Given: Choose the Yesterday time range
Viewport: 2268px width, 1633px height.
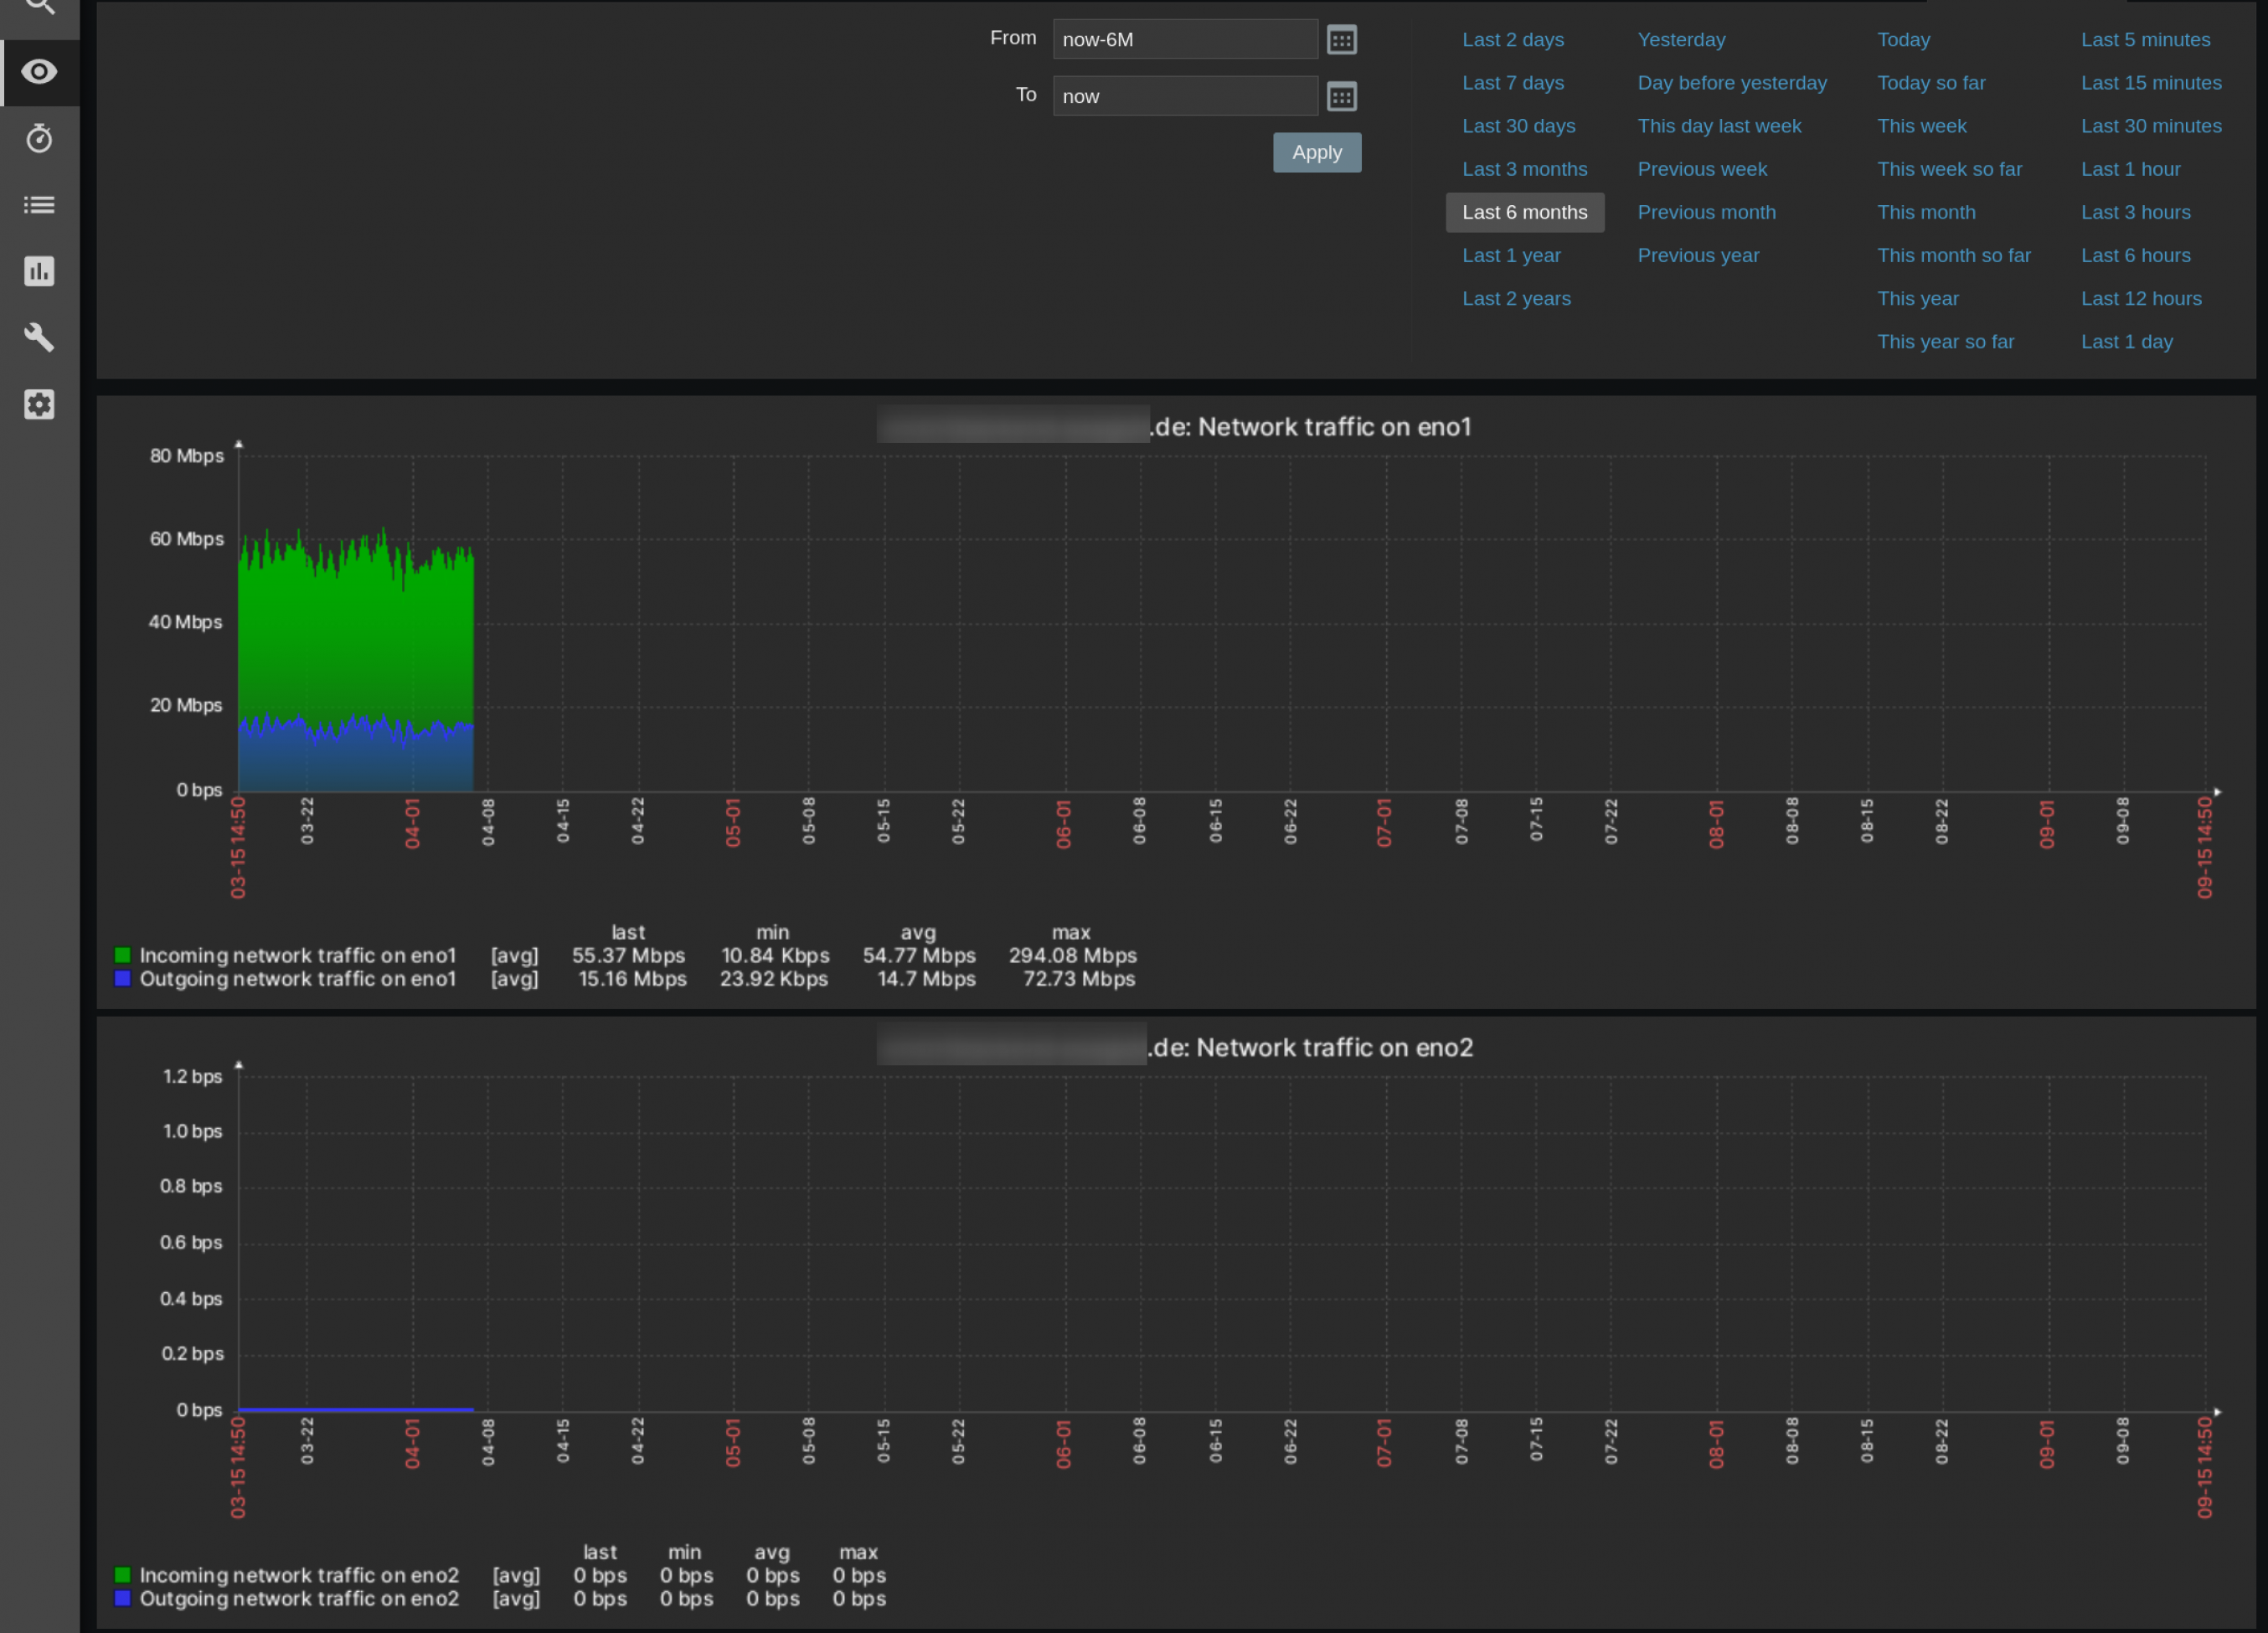Looking at the screenshot, I should pos(1681,40).
